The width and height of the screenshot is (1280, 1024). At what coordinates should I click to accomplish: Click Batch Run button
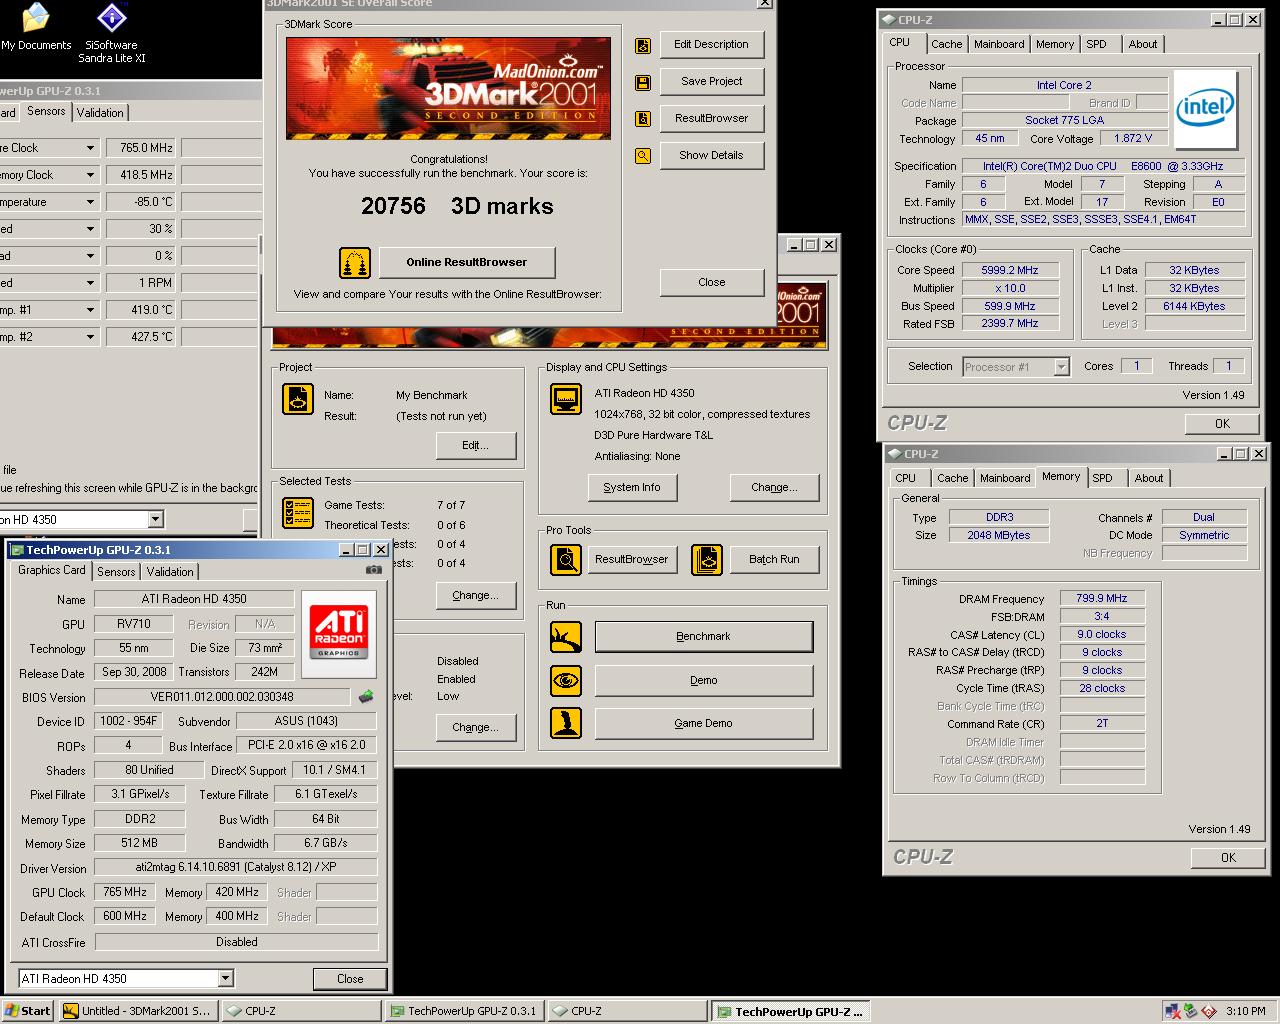(x=775, y=559)
